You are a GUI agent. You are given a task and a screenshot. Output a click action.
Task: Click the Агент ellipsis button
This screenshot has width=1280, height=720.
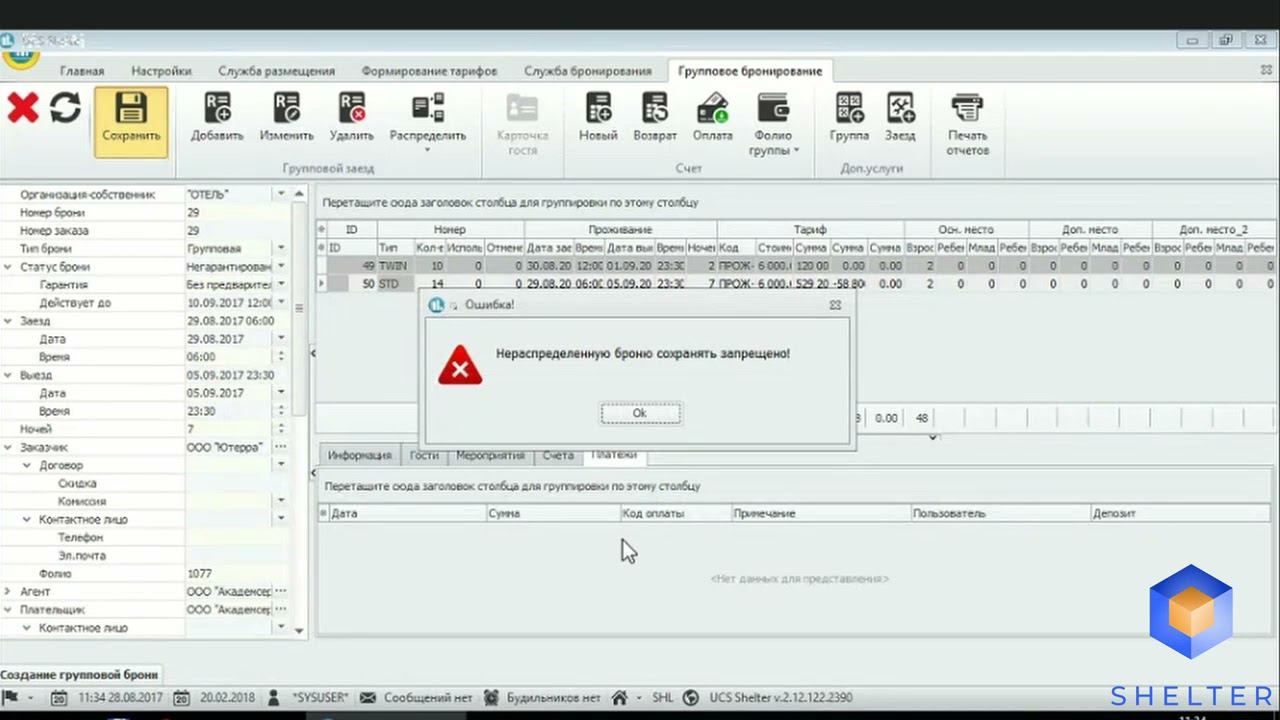click(x=281, y=591)
